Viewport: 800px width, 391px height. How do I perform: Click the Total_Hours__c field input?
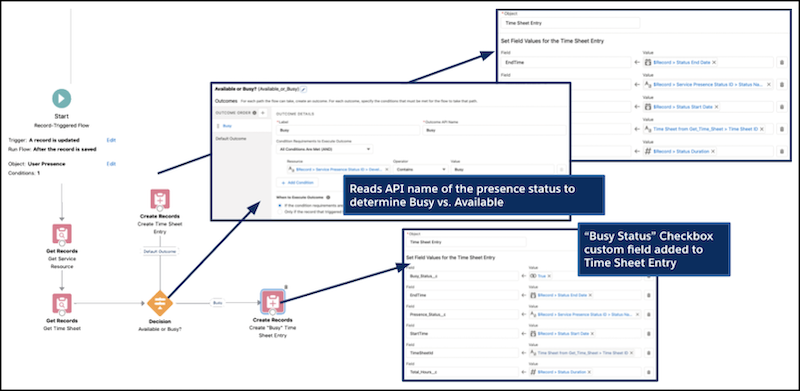(x=462, y=372)
